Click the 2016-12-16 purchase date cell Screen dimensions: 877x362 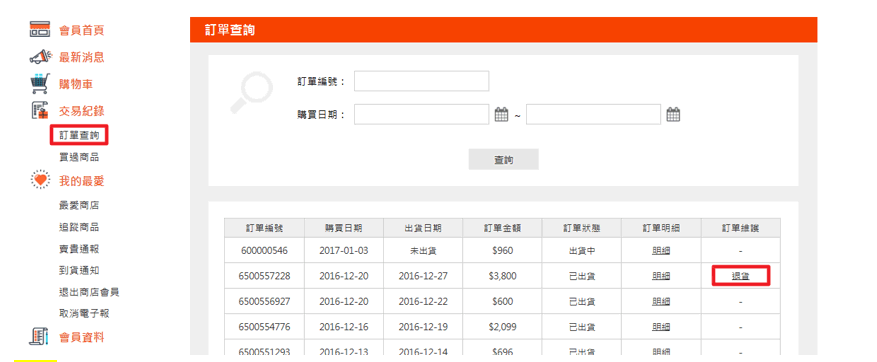[344, 327]
